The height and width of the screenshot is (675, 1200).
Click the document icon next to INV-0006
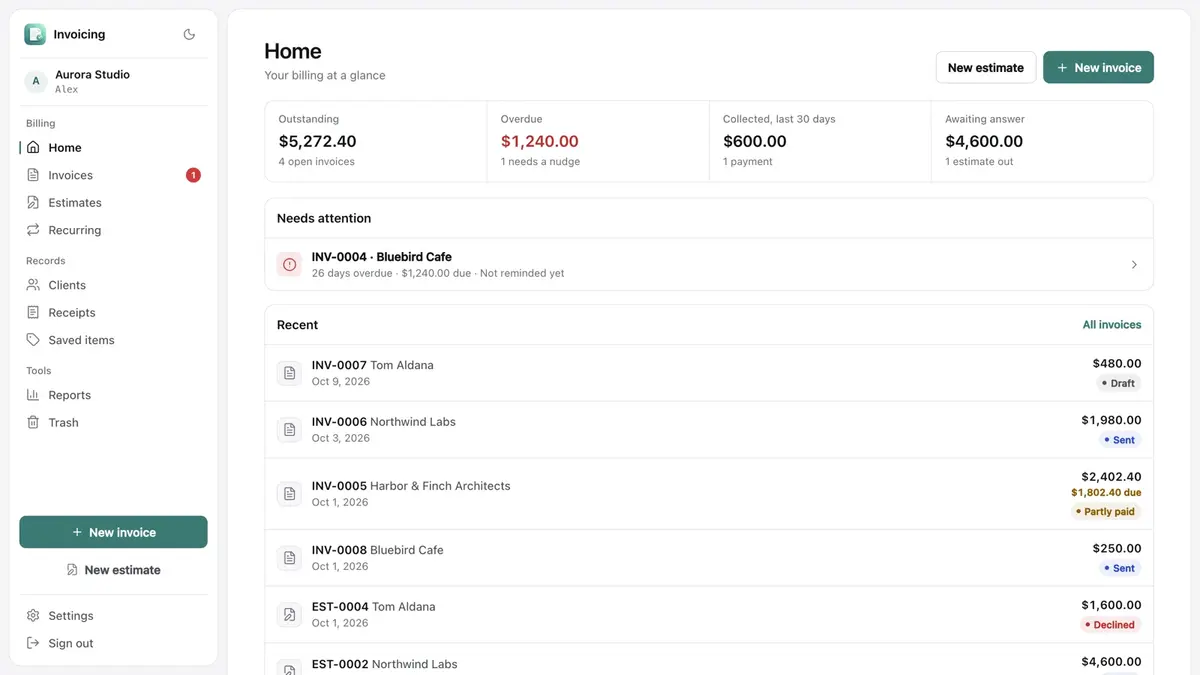click(x=290, y=429)
